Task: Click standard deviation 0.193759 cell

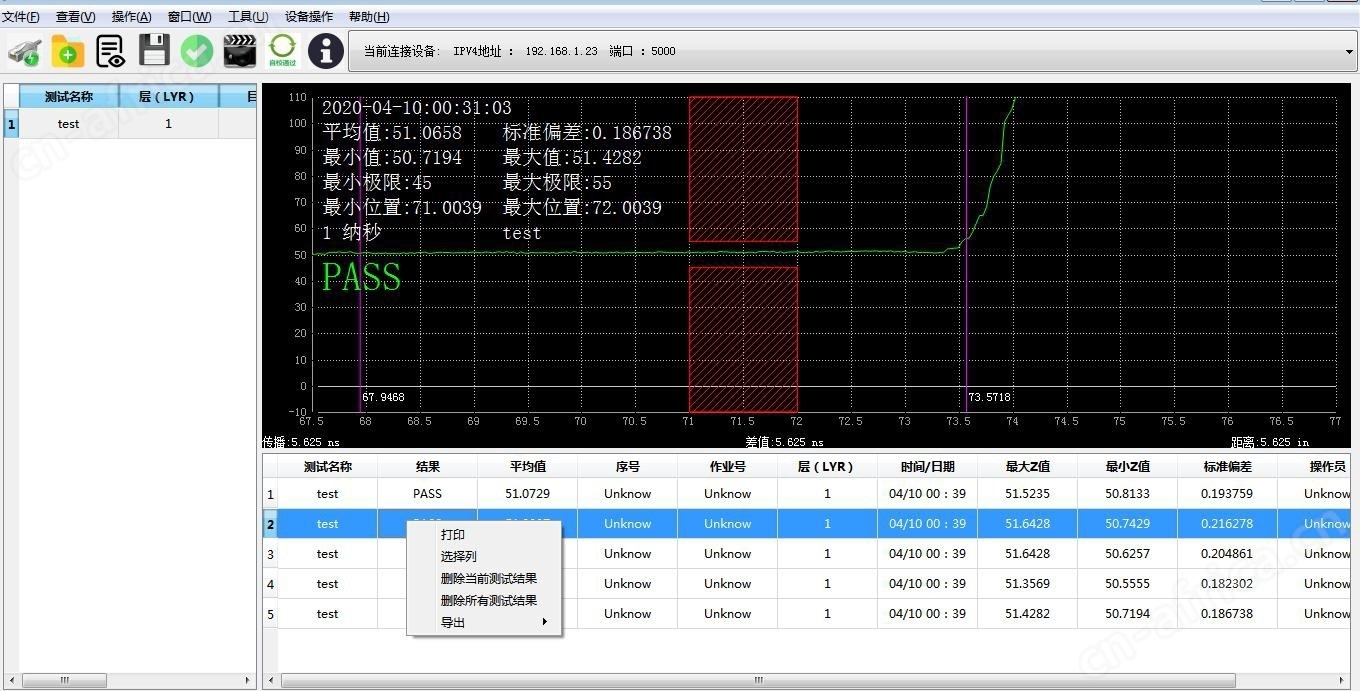Action: click(1227, 494)
